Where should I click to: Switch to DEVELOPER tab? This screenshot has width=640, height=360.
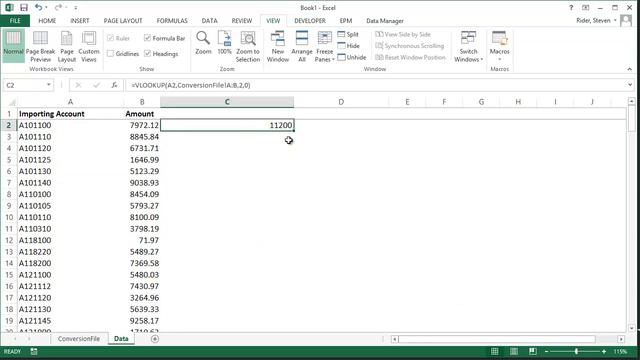[310, 20]
